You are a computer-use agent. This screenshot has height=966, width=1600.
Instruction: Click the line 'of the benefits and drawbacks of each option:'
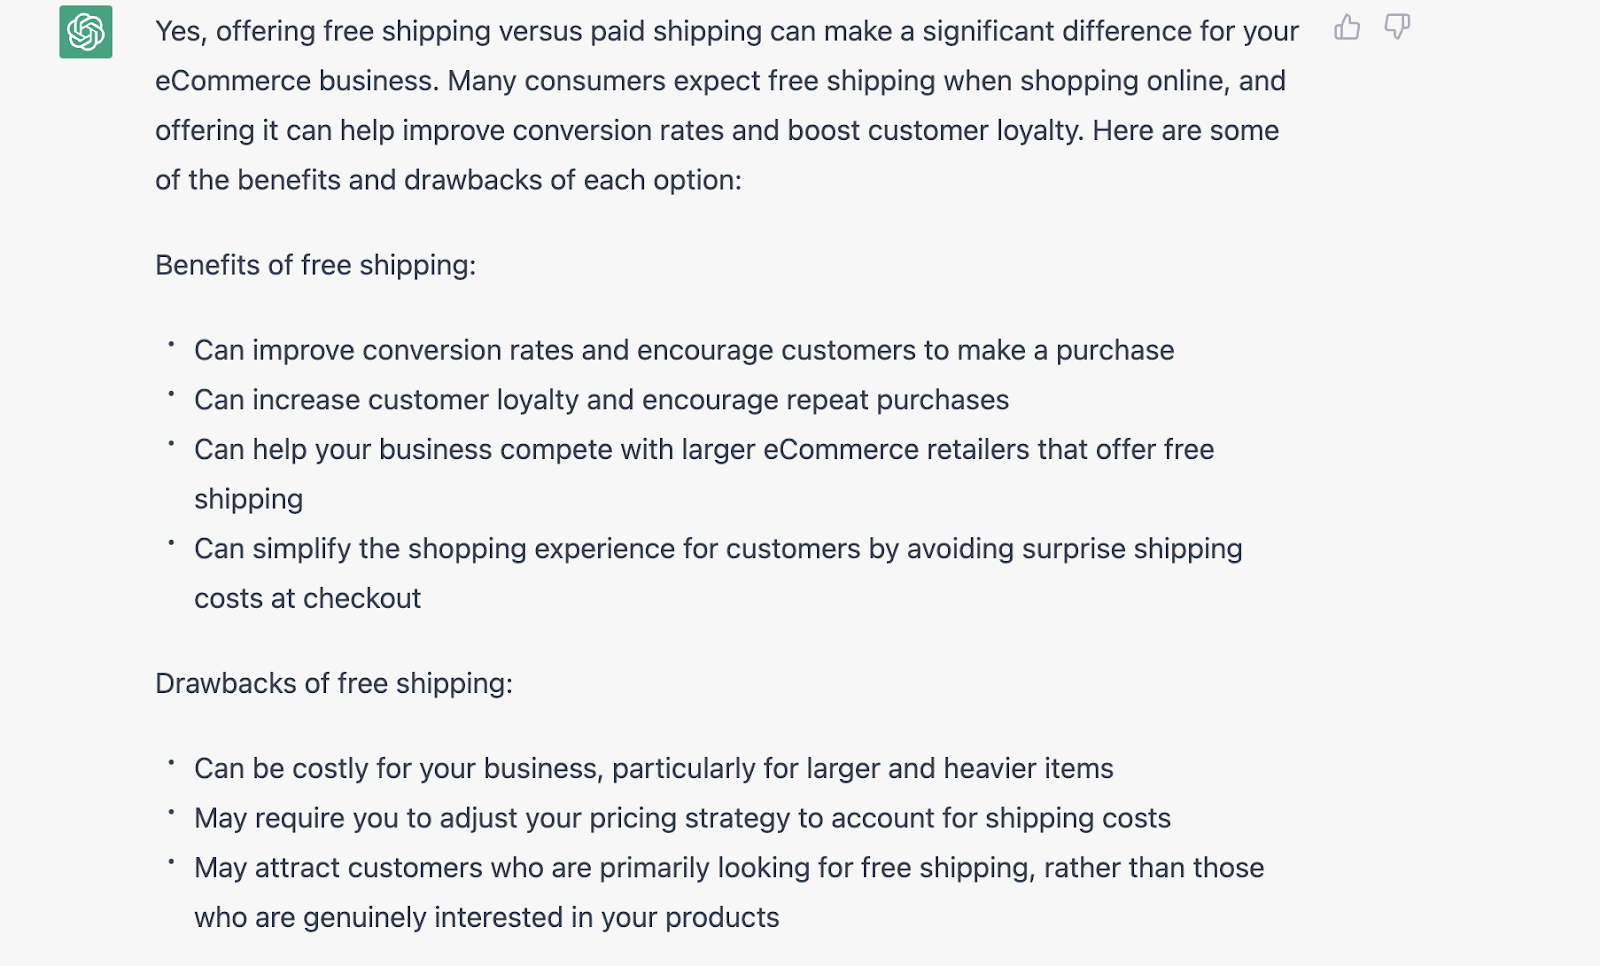click(x=448, y=180)
